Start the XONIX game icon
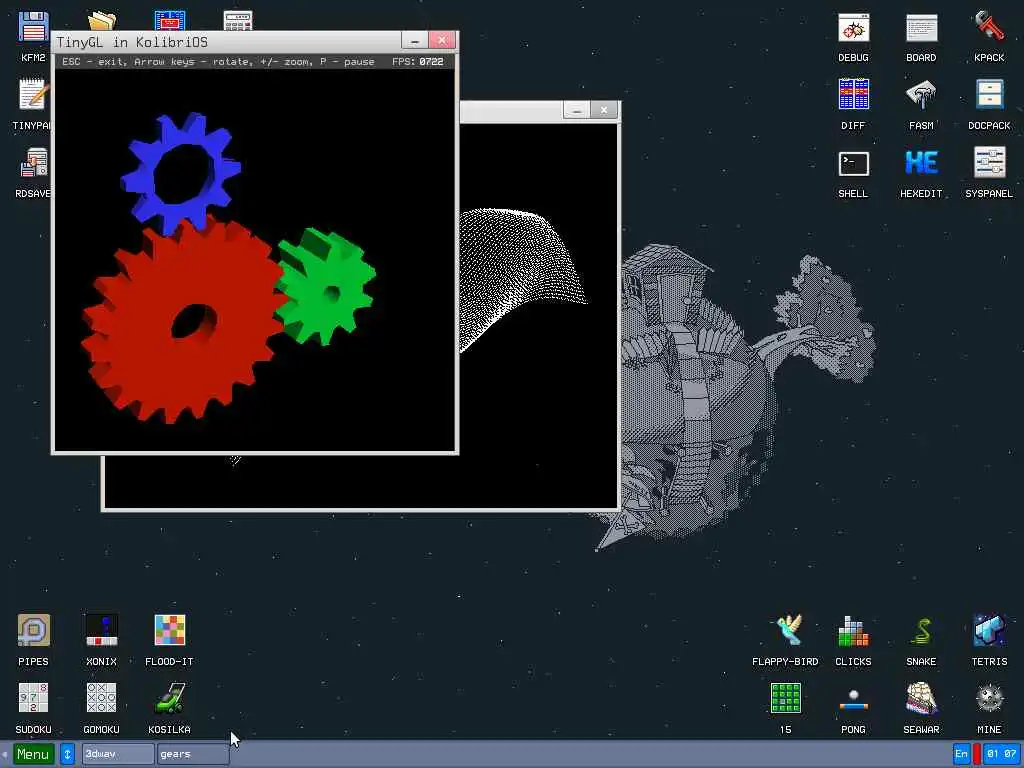This screenshot has height=768, width=1024. tap(101, 631)
